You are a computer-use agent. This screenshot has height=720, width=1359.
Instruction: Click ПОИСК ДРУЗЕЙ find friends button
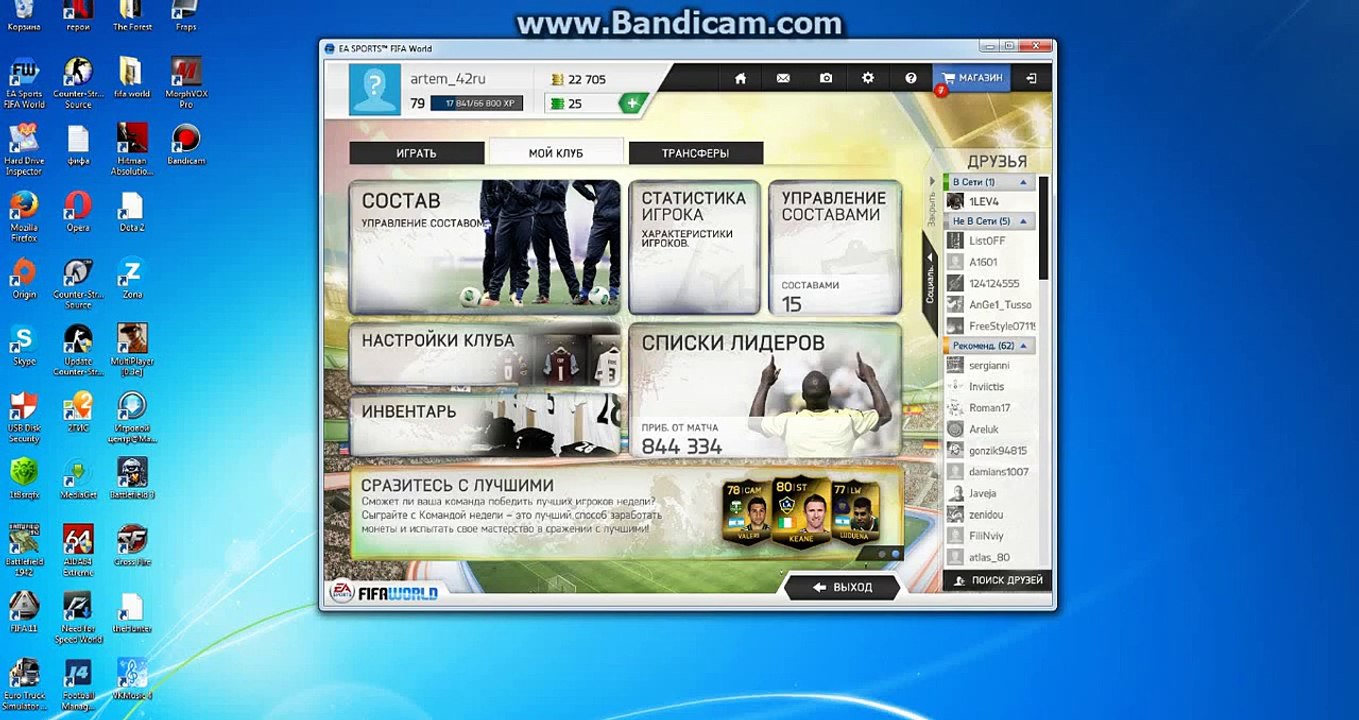[997, 580]
